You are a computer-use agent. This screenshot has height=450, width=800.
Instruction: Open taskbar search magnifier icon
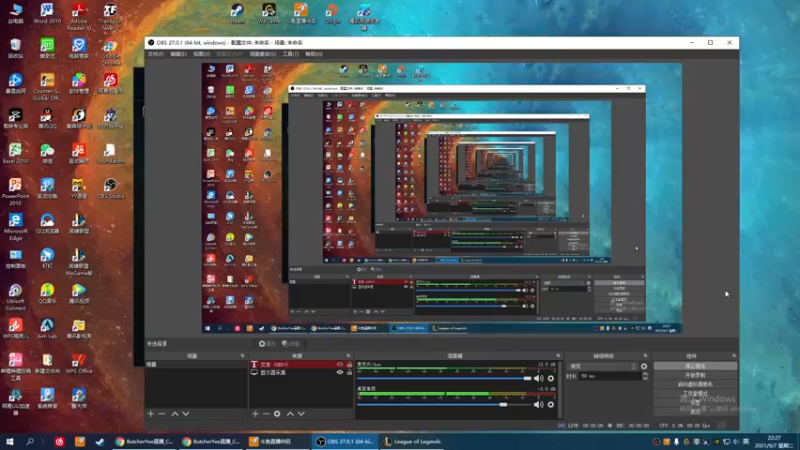(x=30, y=441)
